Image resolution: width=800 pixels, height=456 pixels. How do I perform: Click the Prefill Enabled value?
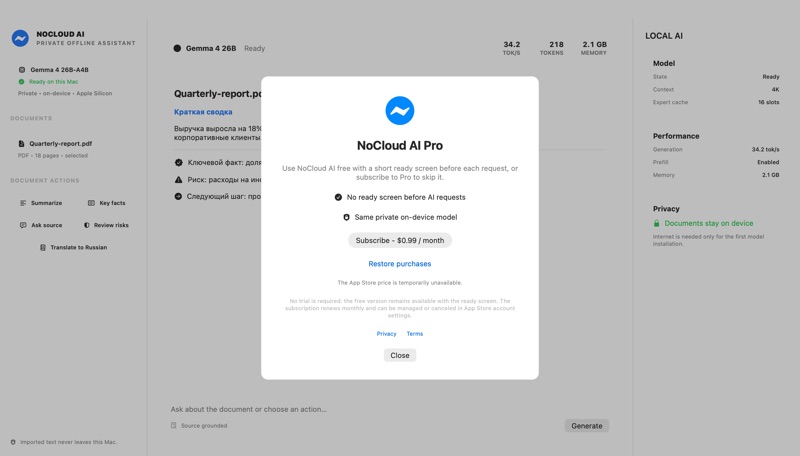click(x=768, y=162)
